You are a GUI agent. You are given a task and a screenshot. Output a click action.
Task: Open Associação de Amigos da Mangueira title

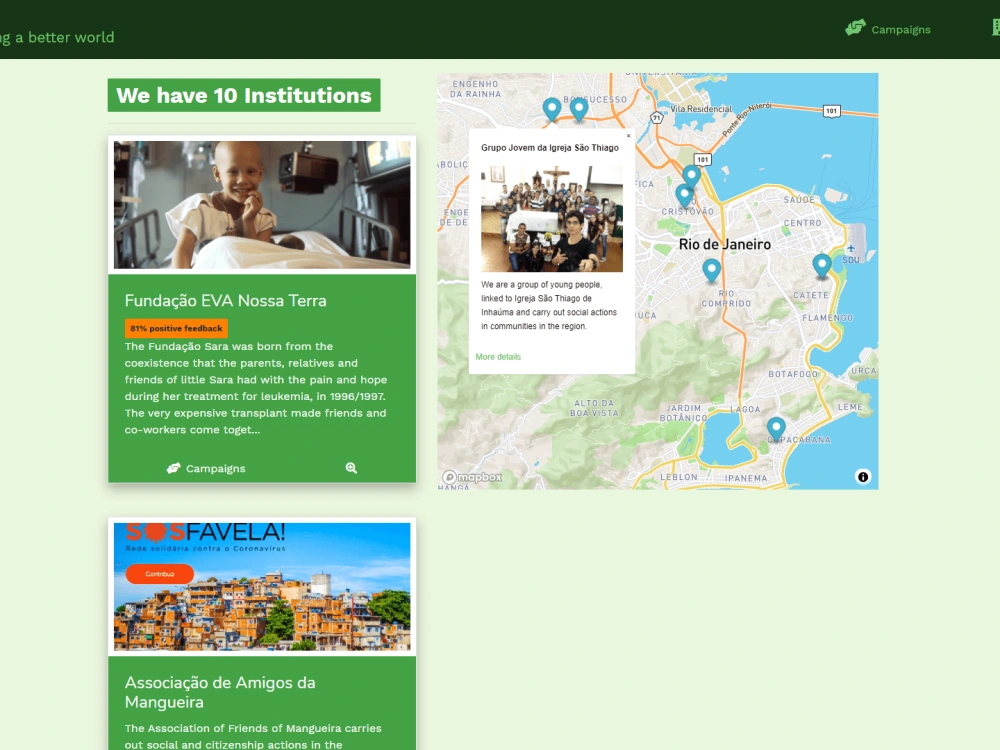(x=220, y=692)
